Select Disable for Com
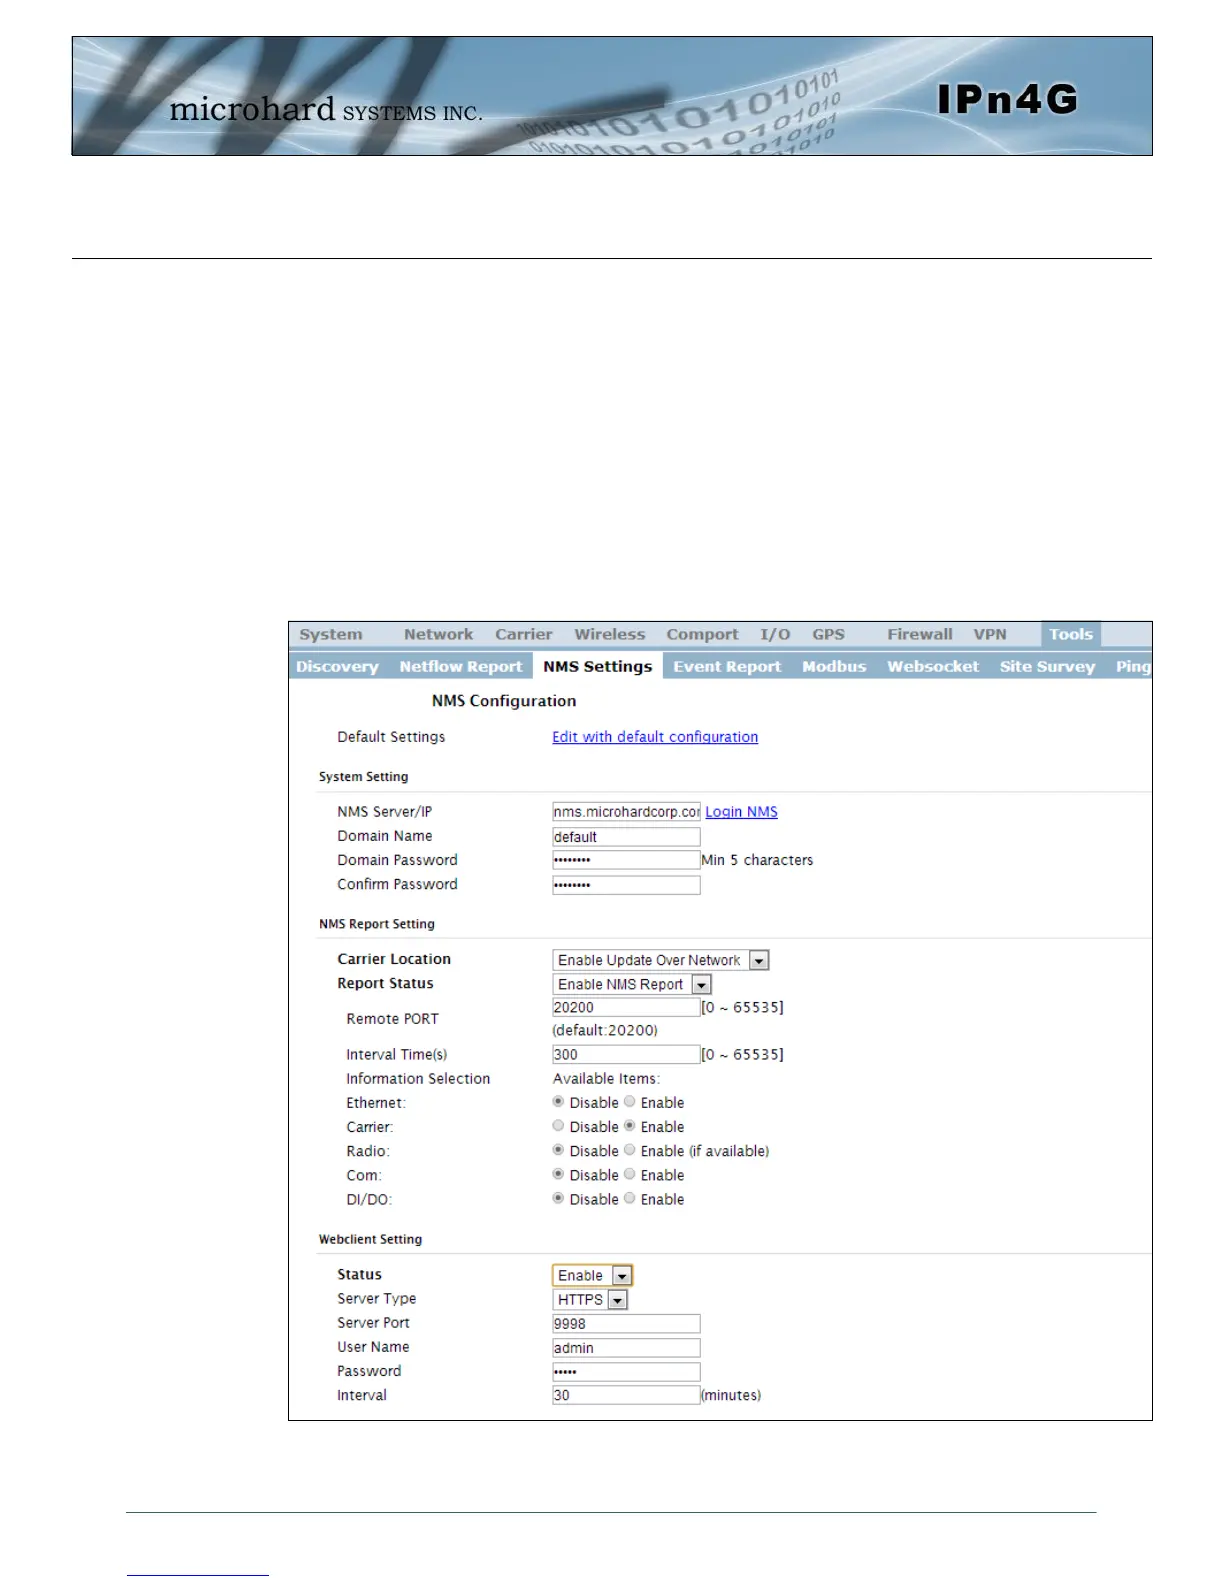The height and width of the screenshot is (1584, 1224). (559, 1175)
